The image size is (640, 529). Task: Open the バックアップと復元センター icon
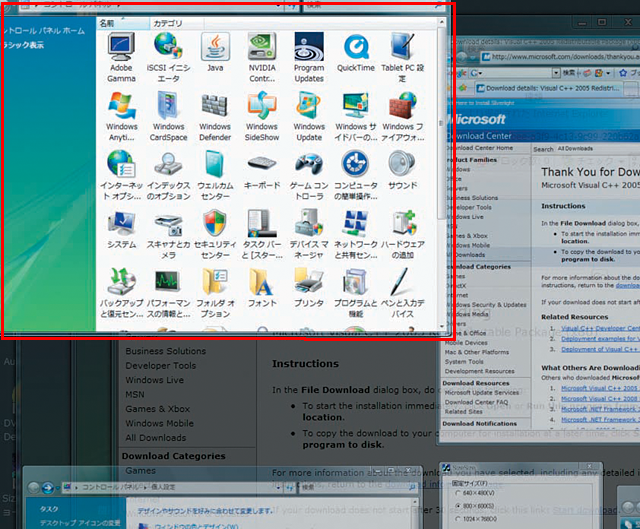pos(121,293)
